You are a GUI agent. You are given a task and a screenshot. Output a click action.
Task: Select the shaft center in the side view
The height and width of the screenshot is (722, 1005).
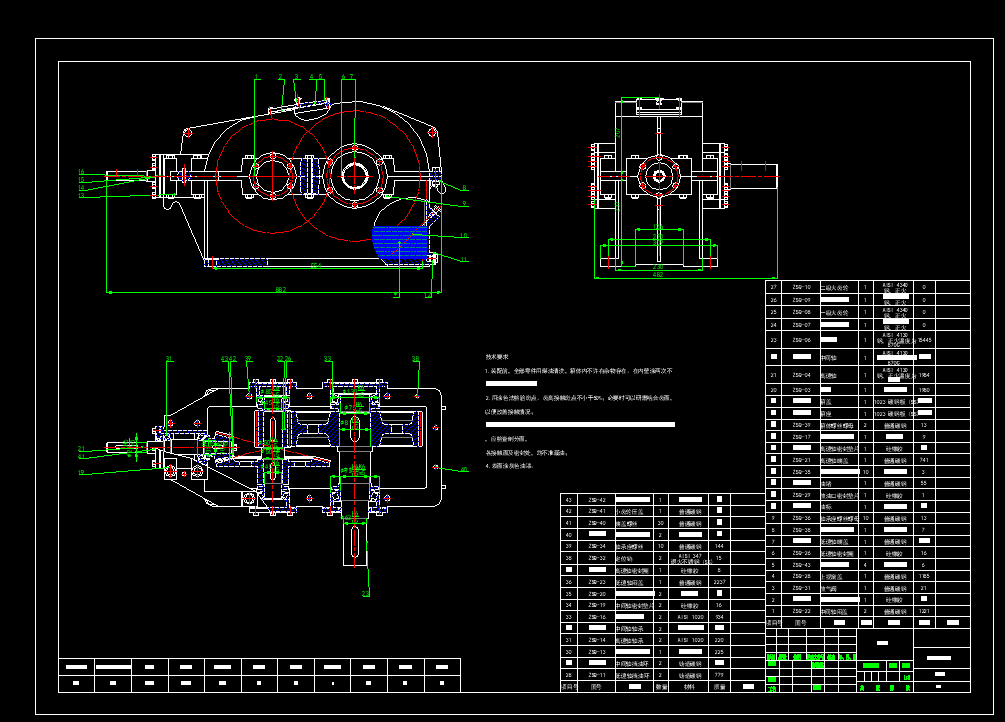[659, 177]
